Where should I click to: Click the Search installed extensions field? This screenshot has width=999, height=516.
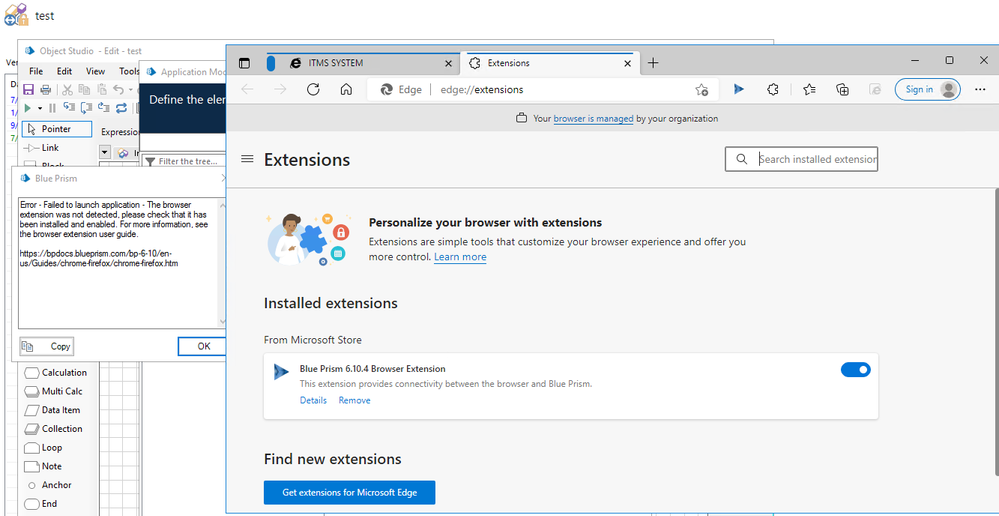tap(815, 159)
